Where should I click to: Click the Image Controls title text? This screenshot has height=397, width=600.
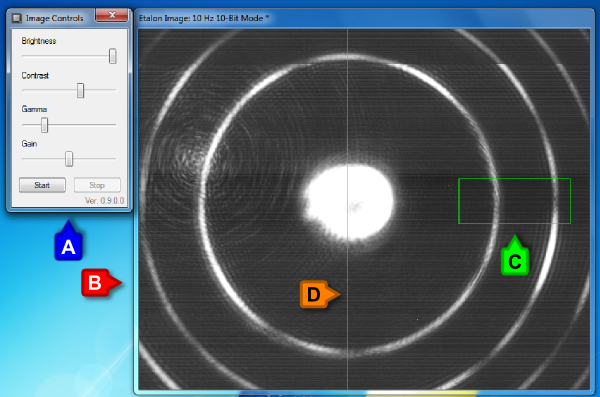click(x=54, y=18)
